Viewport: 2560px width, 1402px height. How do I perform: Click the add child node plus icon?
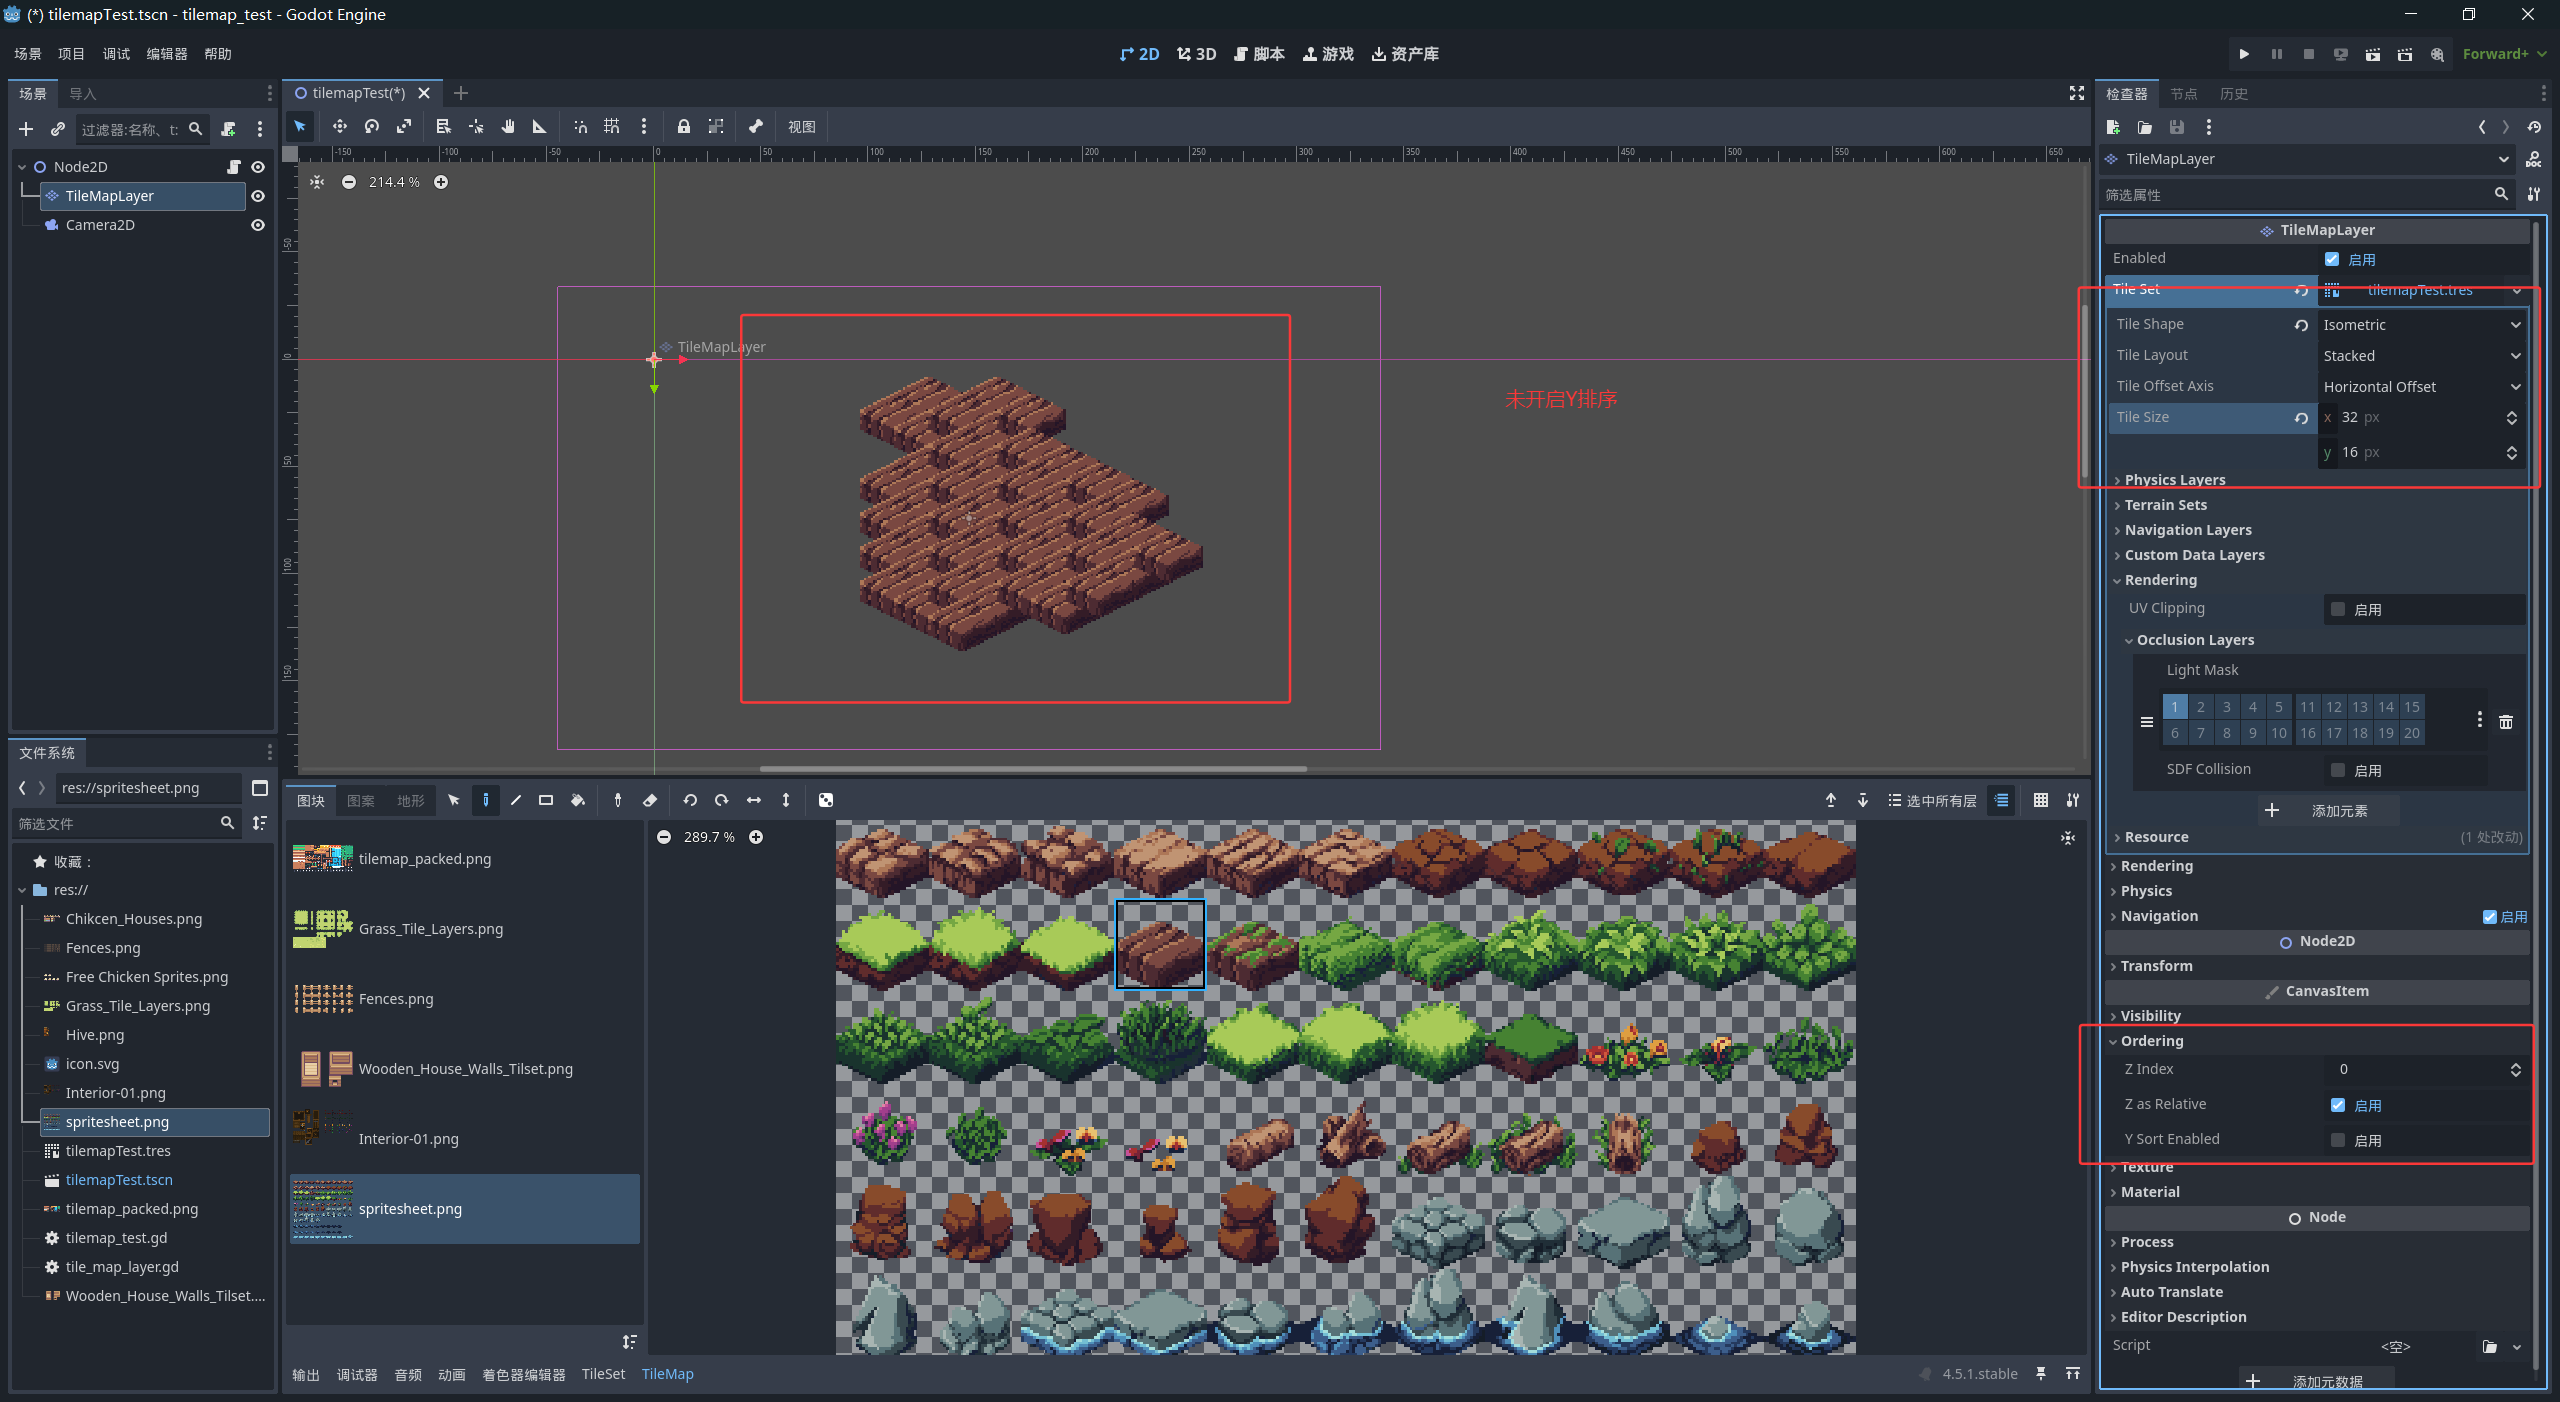click(26, 129)
